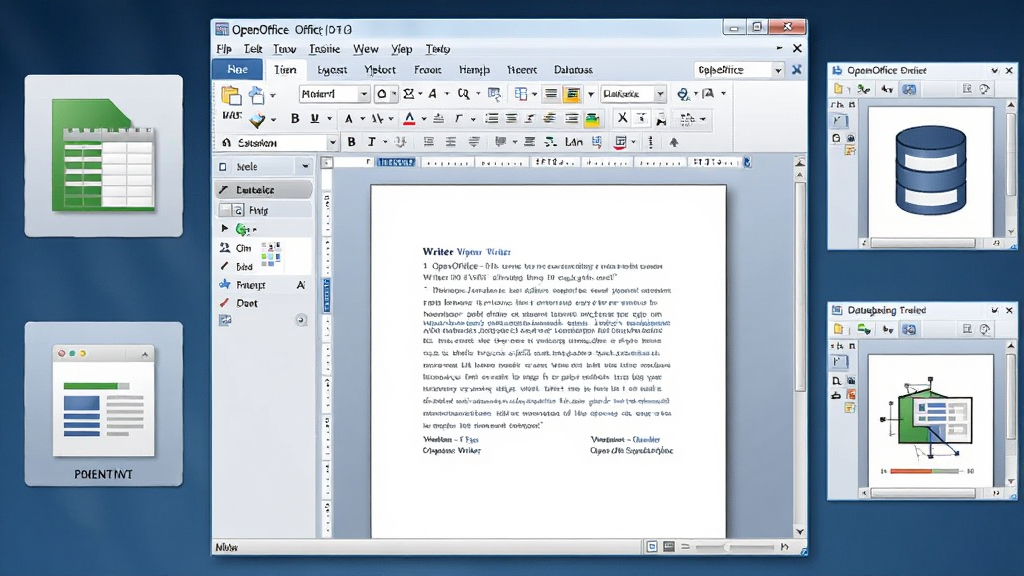The height and width of the screenshot is (576, 1024).
Task: Toggle the highlighted yellow align button
Action: pyautogui.click(x=571, y=94)
